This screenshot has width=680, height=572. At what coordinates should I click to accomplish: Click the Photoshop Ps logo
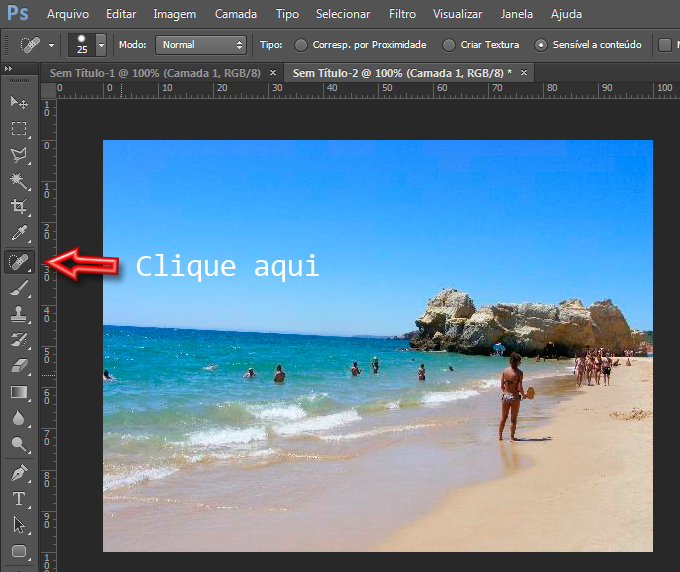click(18, 13)
